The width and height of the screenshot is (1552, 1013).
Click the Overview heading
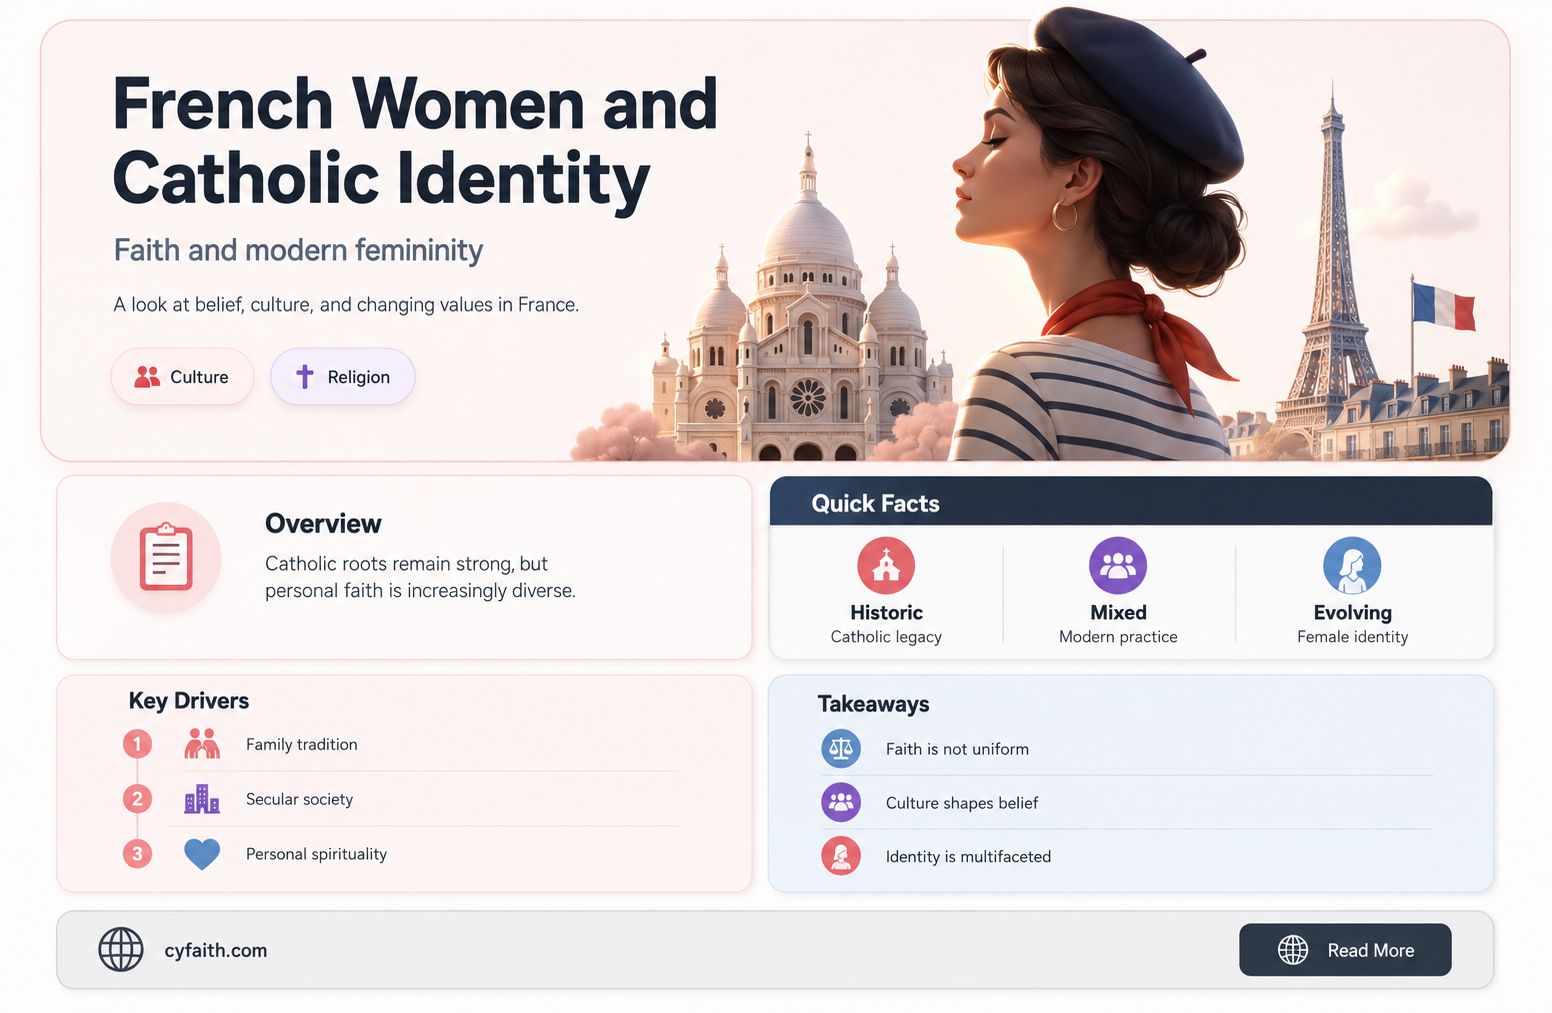(x=323, y=523)
